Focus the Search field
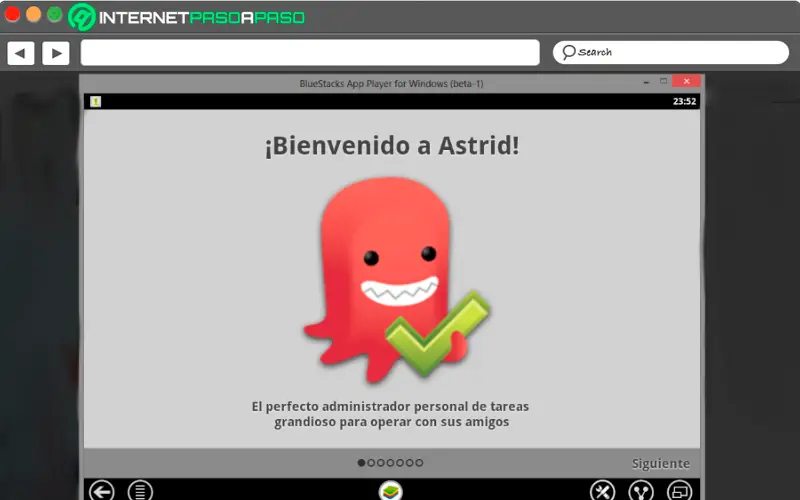Screen dimensions: 800x500 [671, 53]
